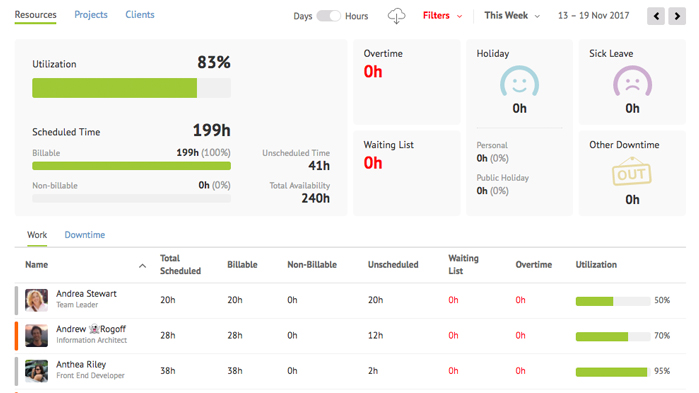Sort by Name column caret
The width and height of the screenshot is (699, 393).
click(x=142, y=266)
